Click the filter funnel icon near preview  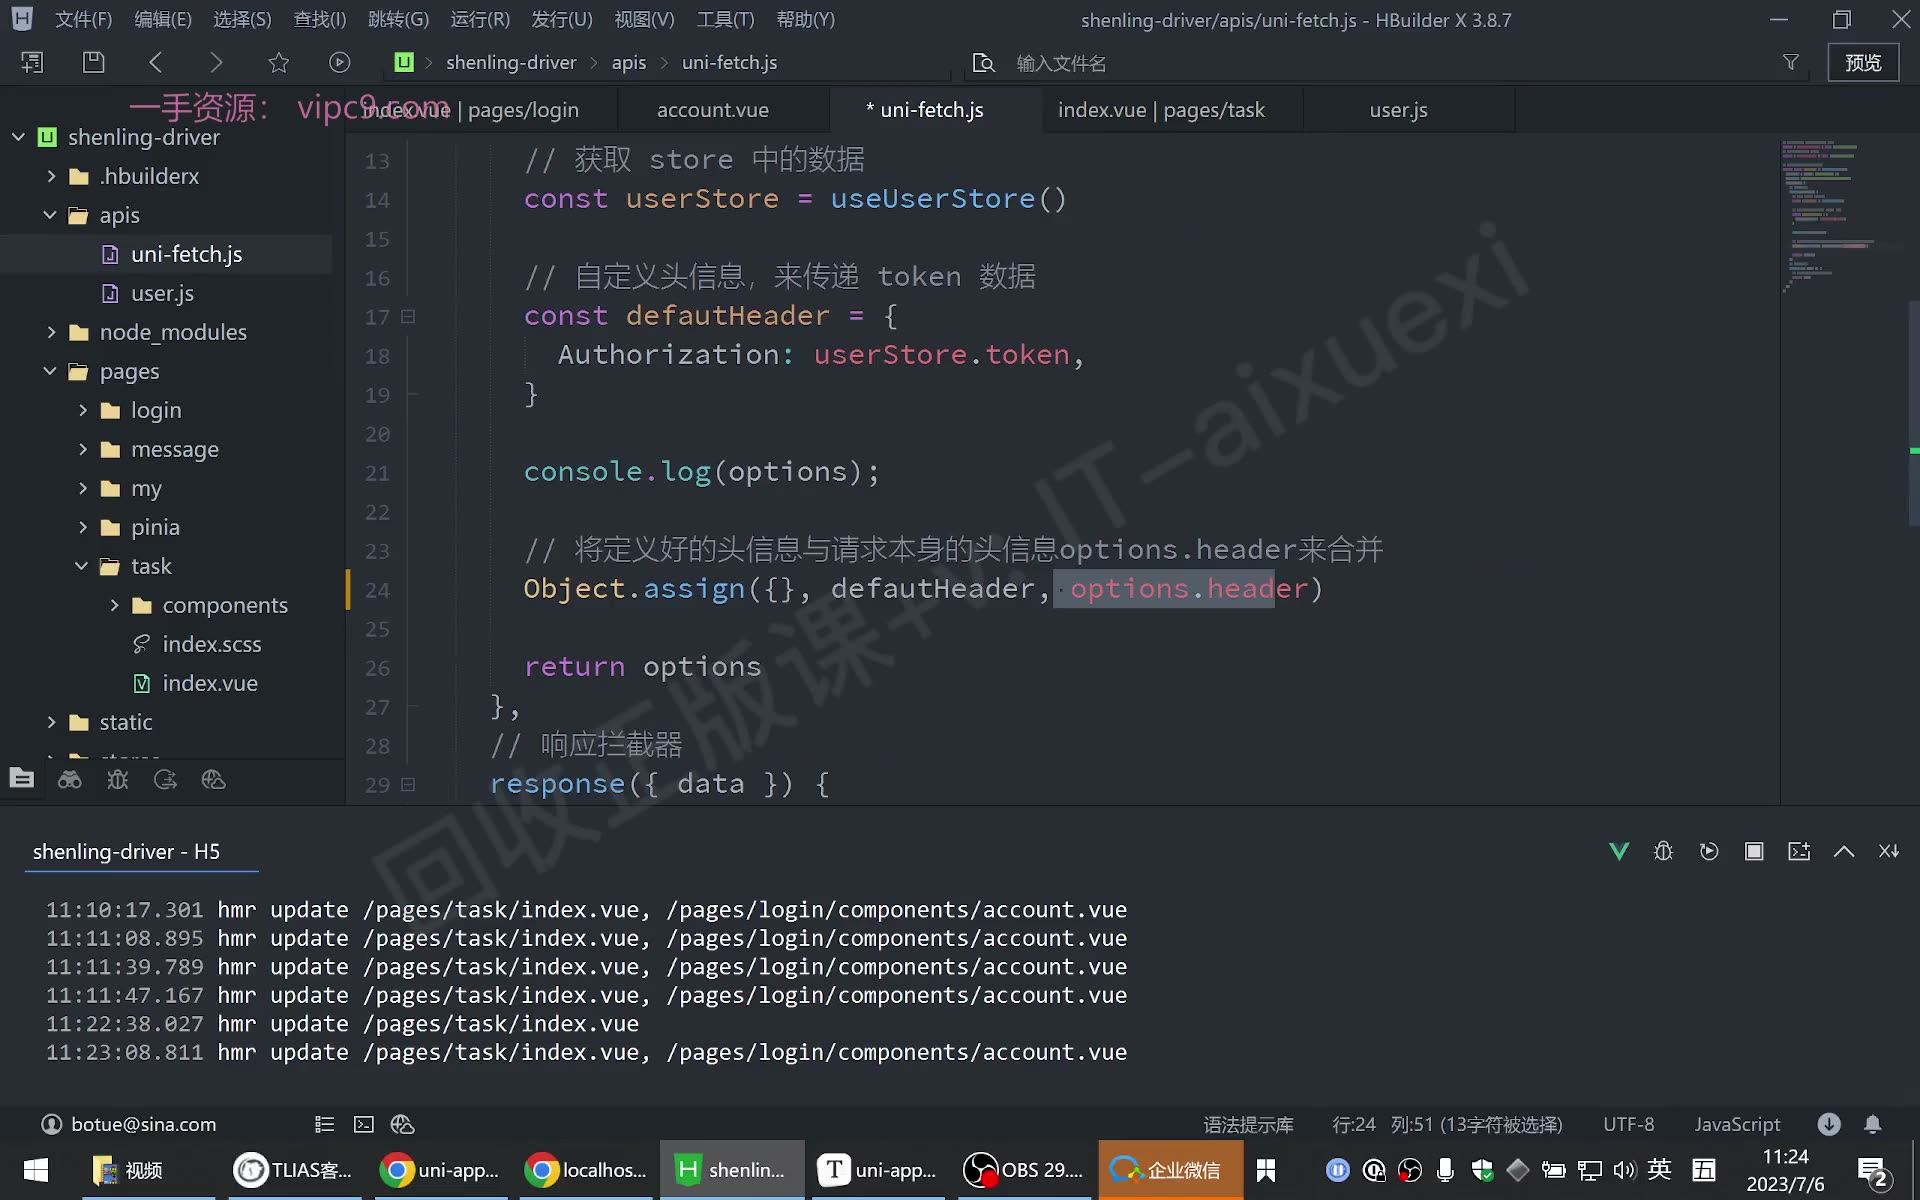pos(1791,62)
